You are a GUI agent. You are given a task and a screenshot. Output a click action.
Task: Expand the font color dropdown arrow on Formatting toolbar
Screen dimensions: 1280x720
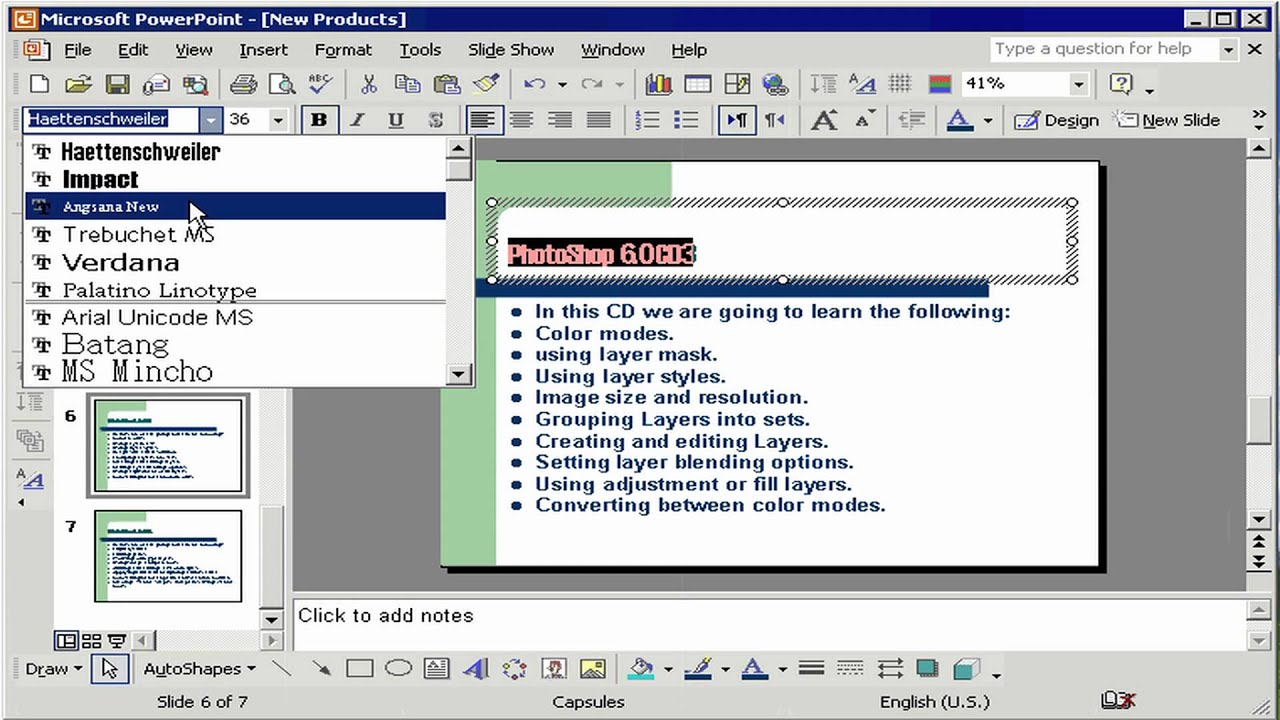tap(988, 120)
